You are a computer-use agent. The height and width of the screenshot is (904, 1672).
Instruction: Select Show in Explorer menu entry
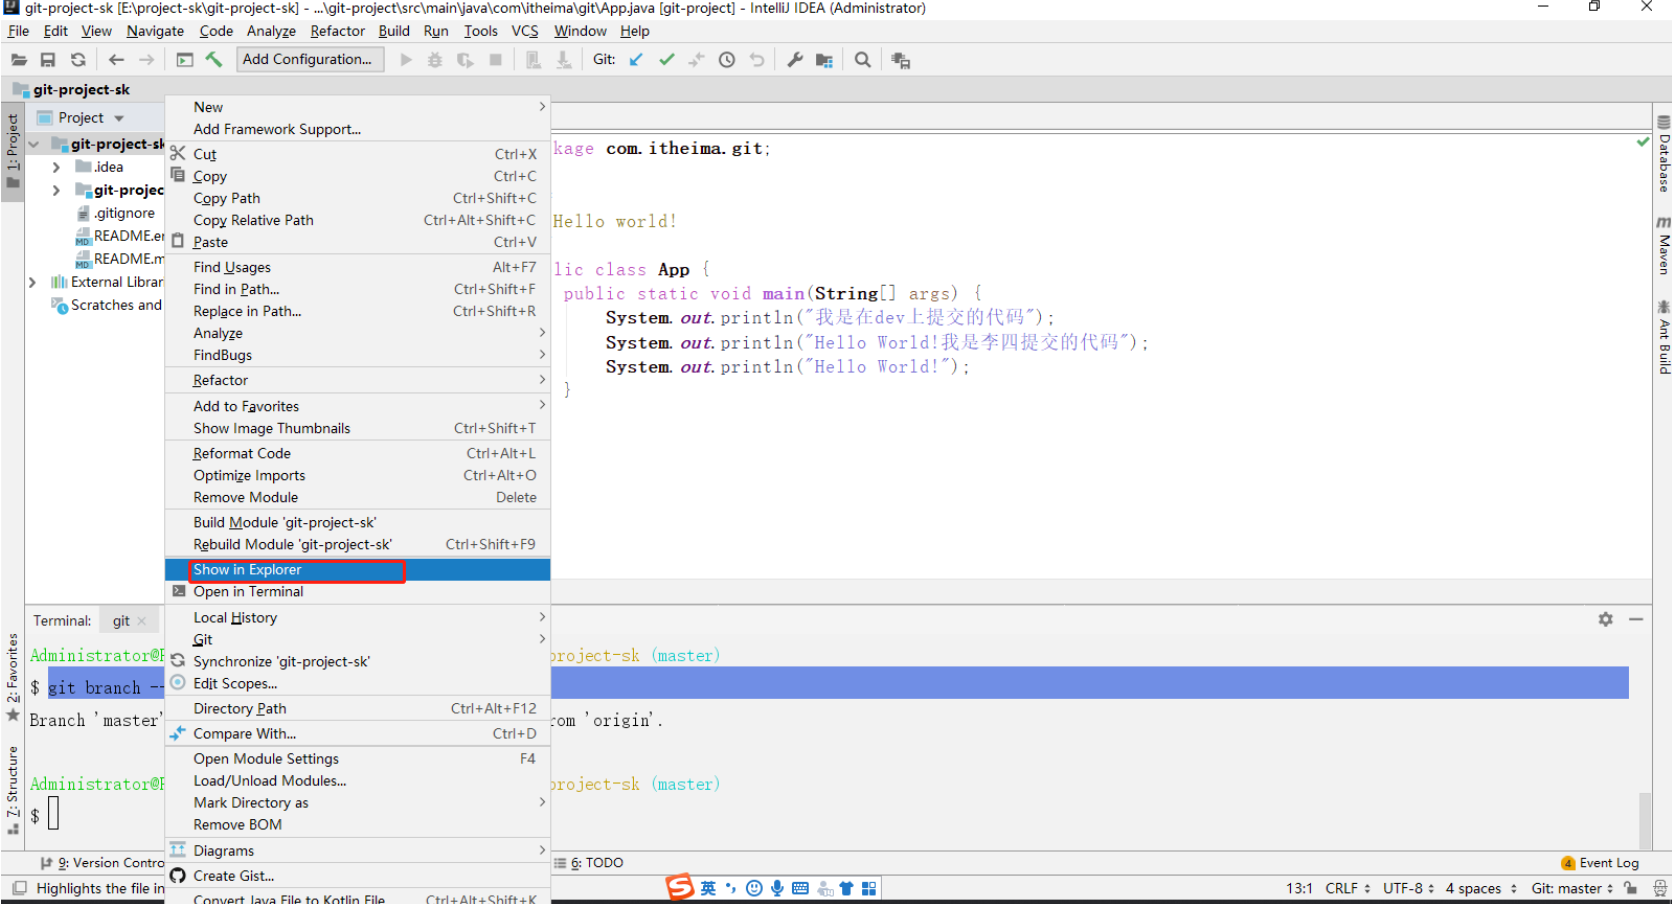tap(248, 570)
